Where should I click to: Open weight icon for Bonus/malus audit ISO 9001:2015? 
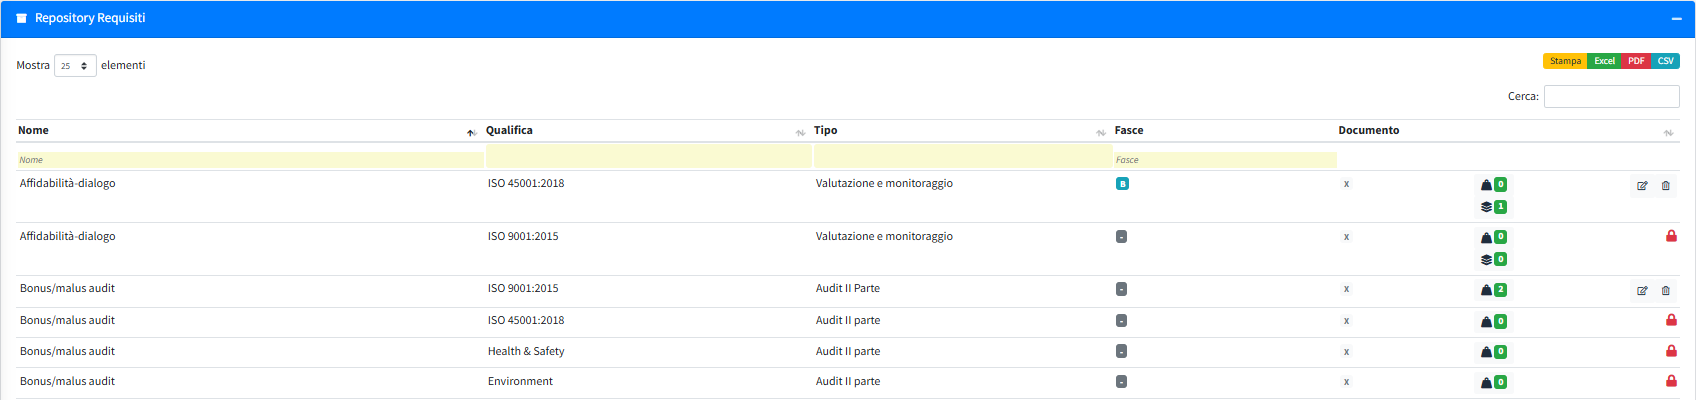pos(1486,290)
